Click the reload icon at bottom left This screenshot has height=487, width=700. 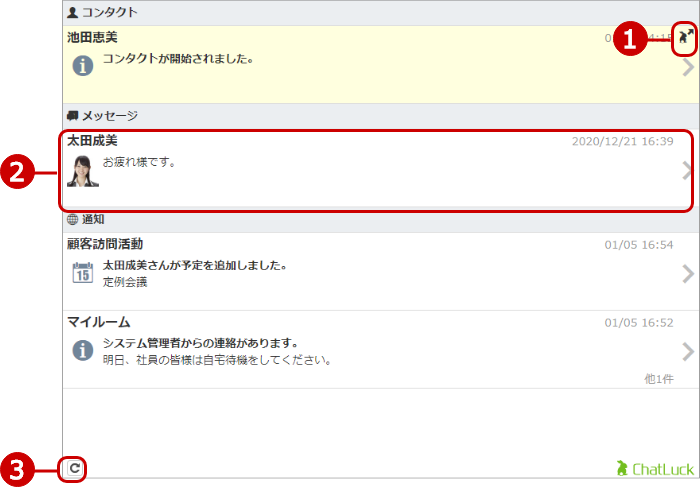(73, 467)
